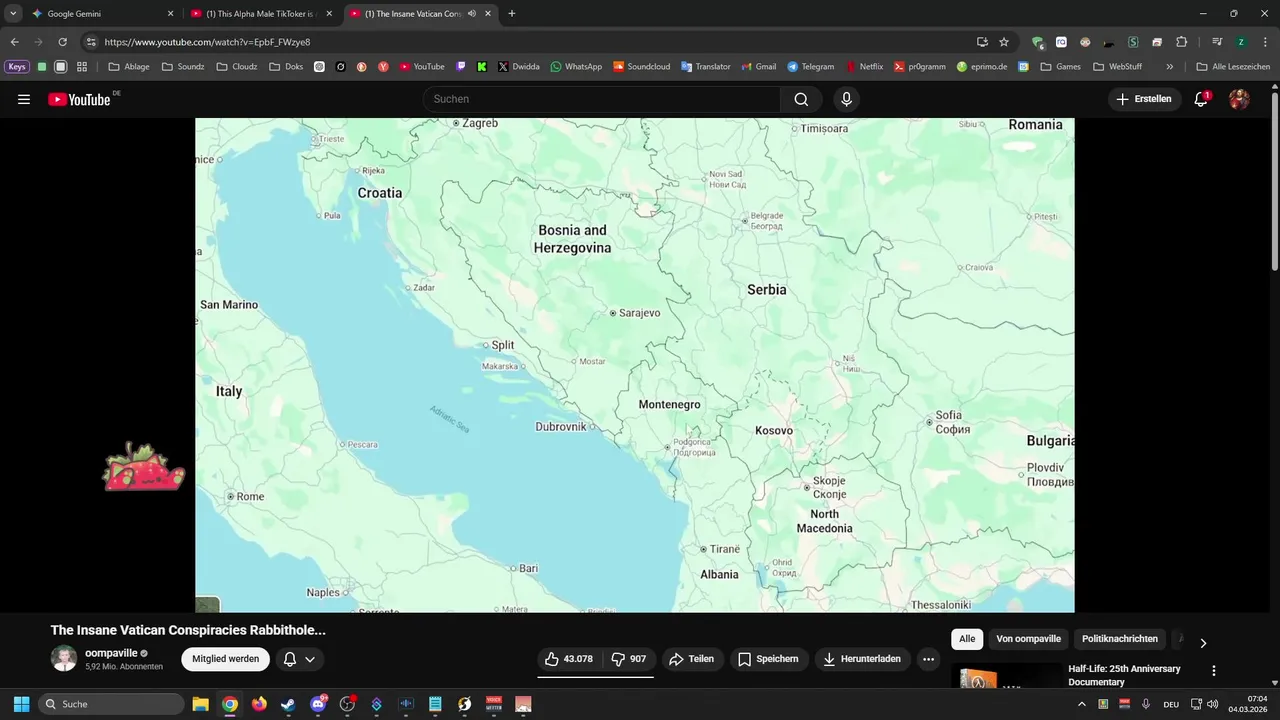Open the Alle Lesezeichen folder

coord(1233,67)
